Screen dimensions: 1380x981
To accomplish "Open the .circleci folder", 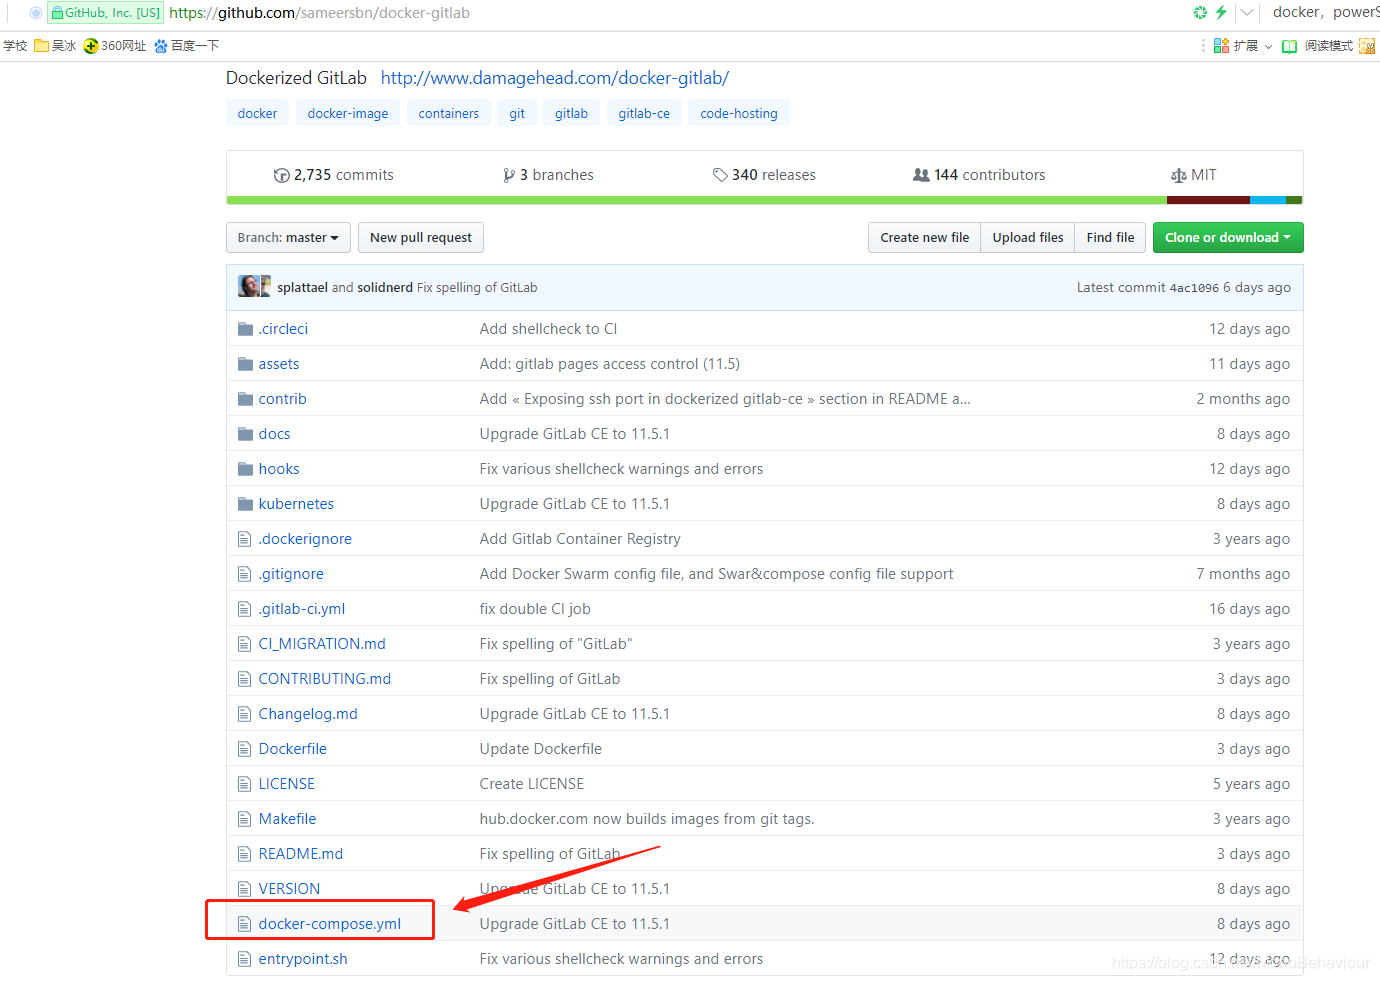I will coord(283,329).
